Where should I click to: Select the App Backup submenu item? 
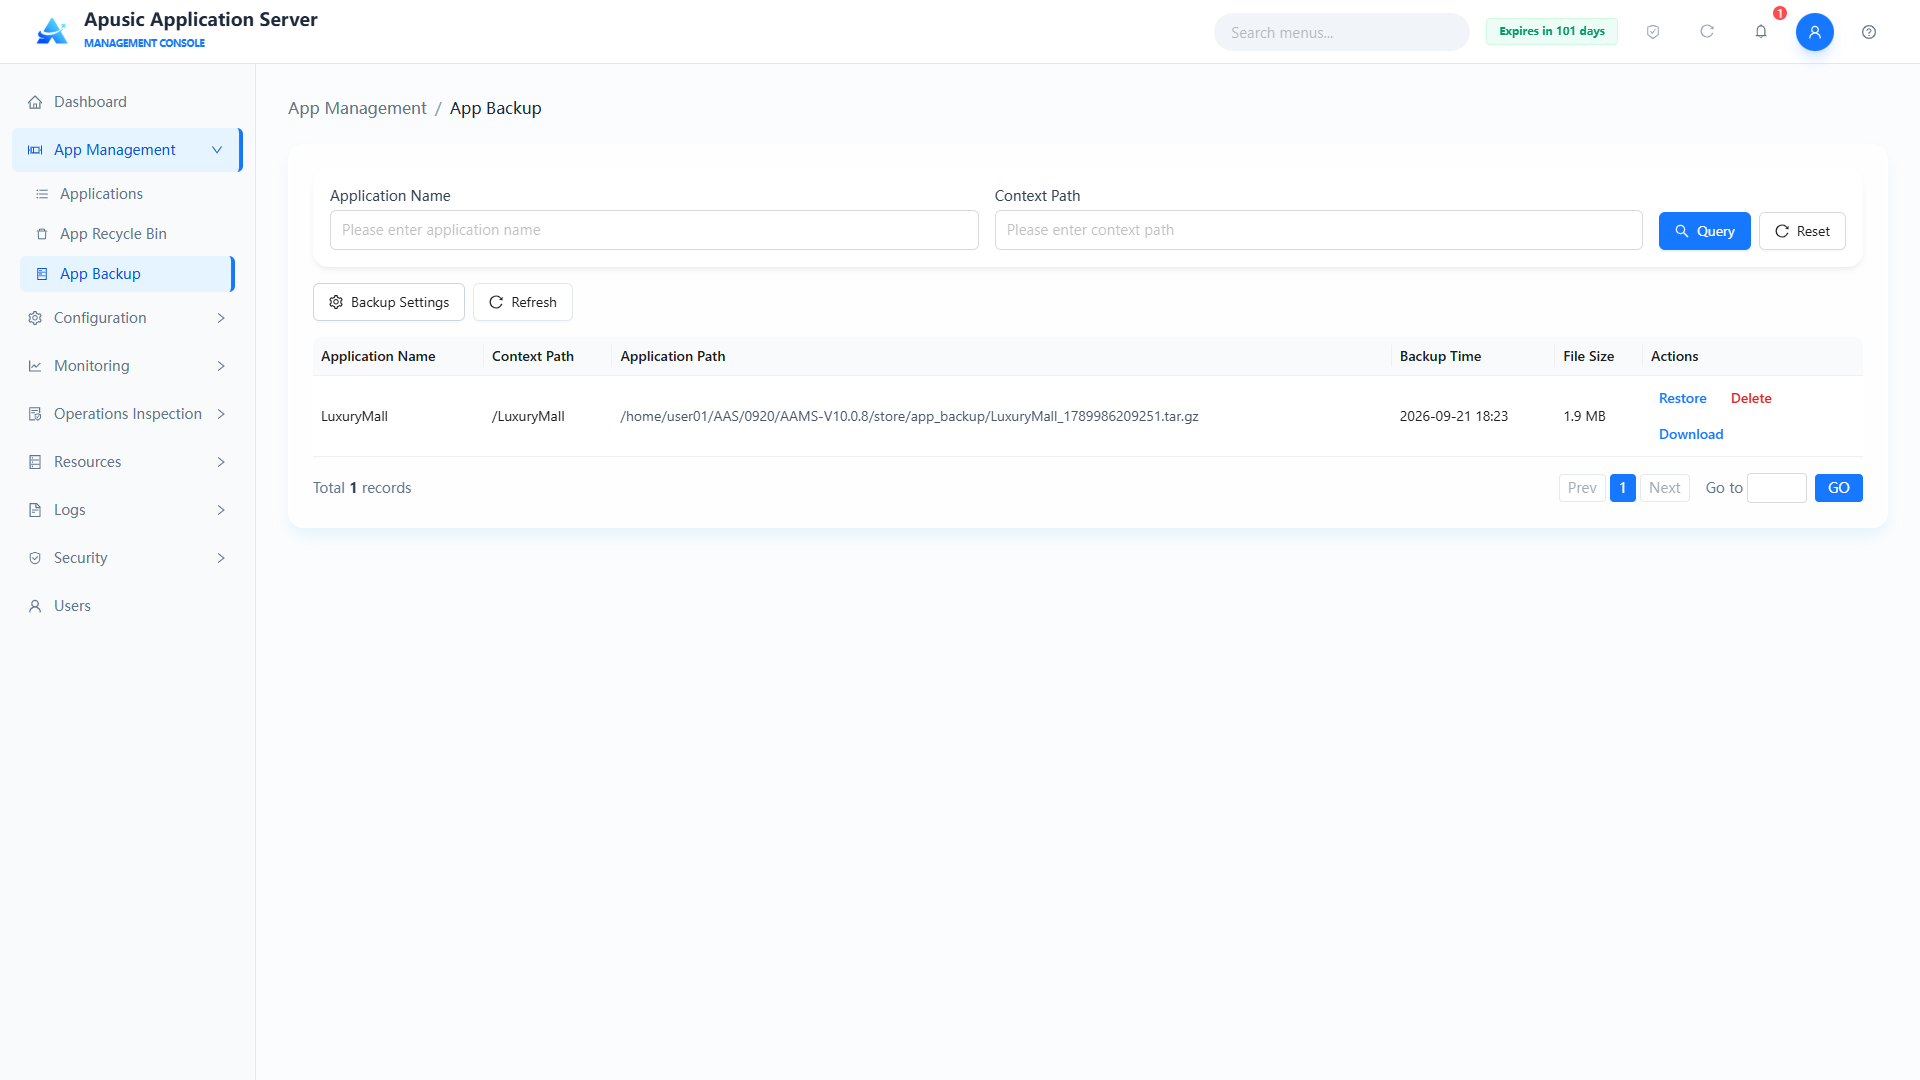point(127,274)
